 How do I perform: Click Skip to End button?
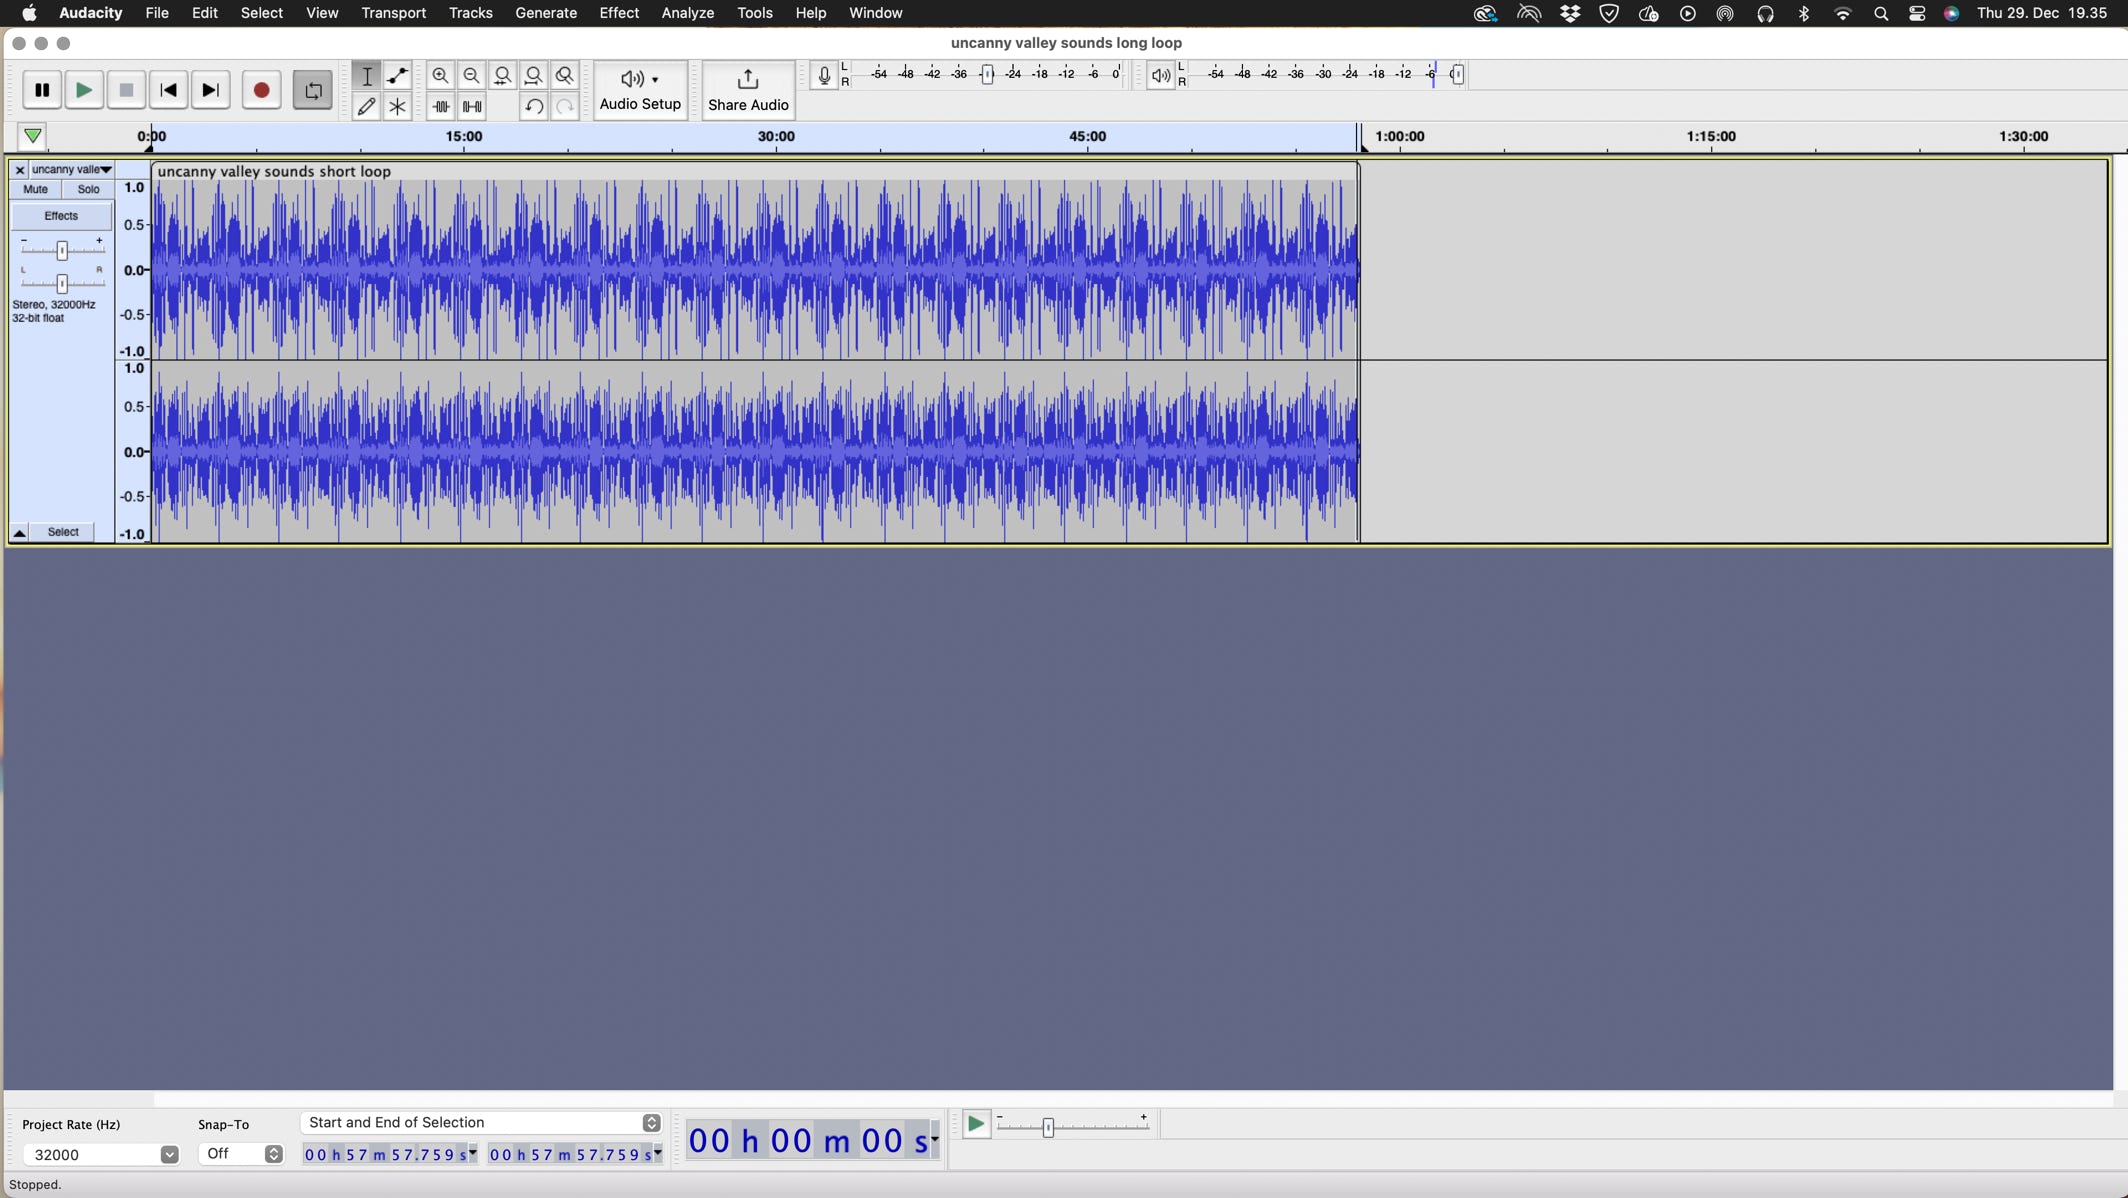click(x=210, y=91)
